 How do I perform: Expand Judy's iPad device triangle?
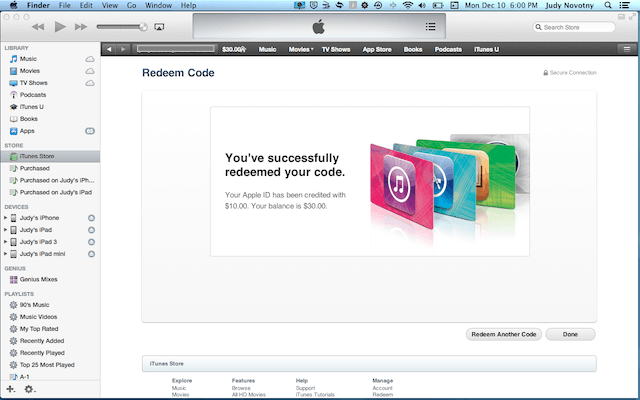click(x=5, y=230)
